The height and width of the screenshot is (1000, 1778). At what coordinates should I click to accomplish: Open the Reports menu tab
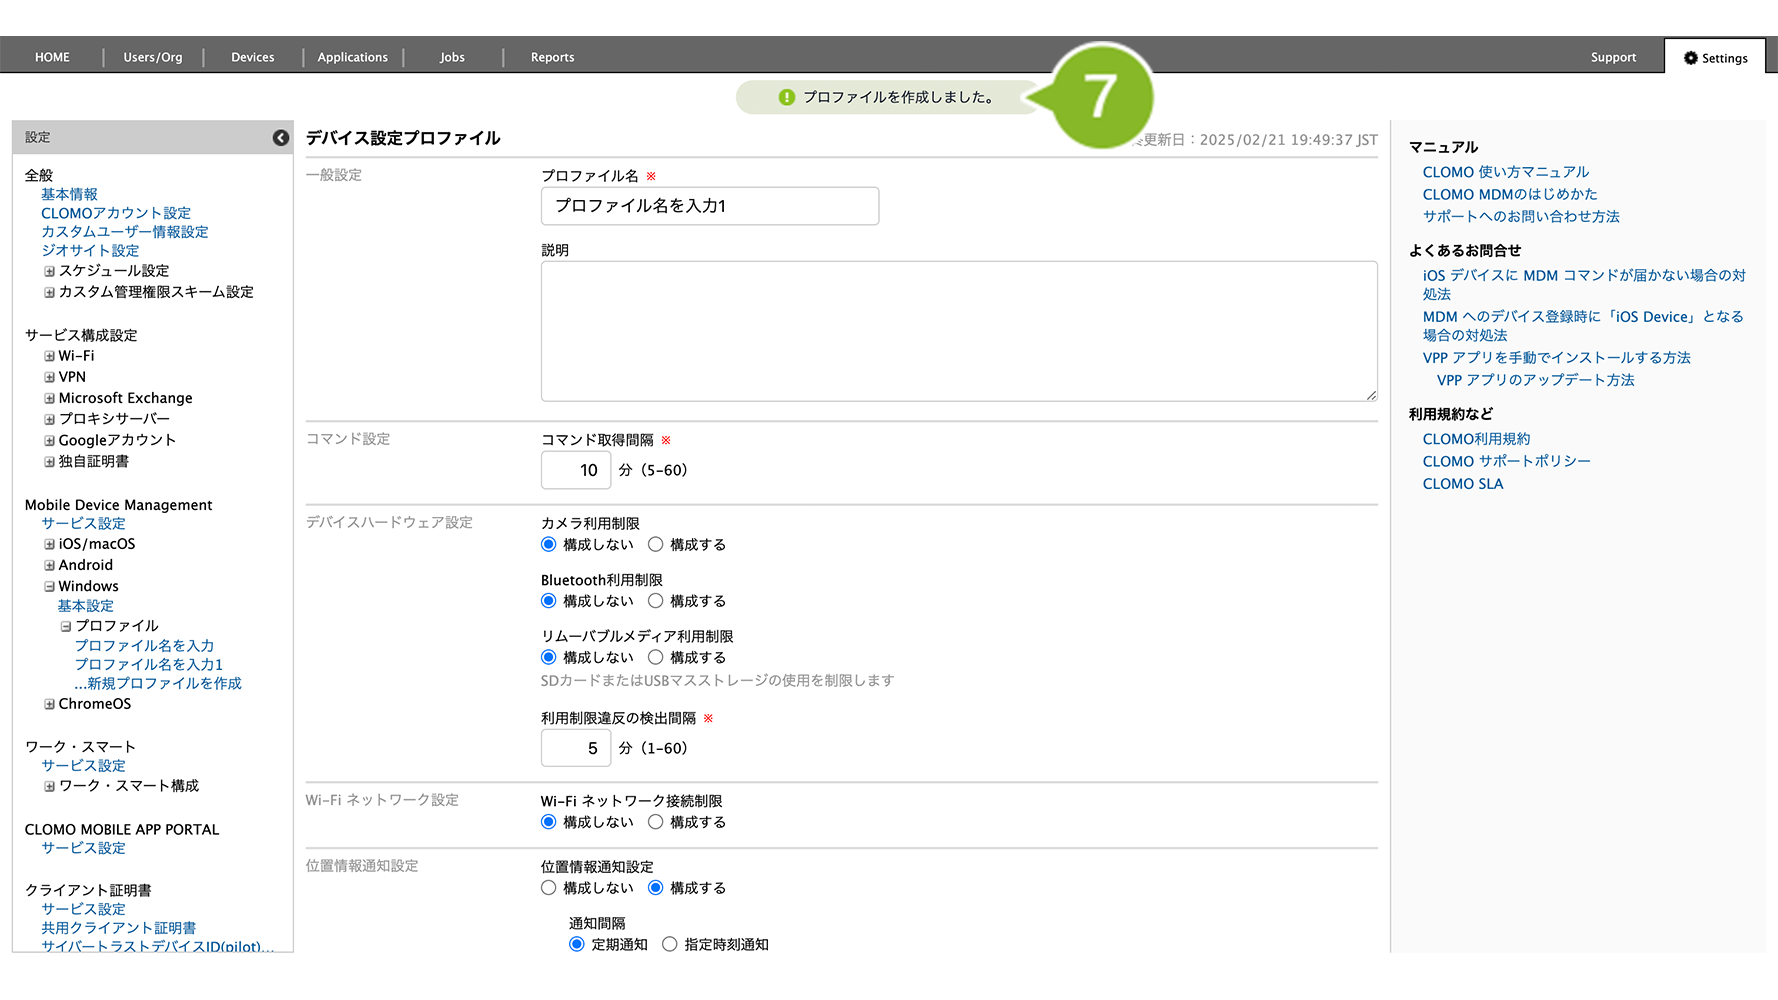pyautogui.click(x=552, y=57)
